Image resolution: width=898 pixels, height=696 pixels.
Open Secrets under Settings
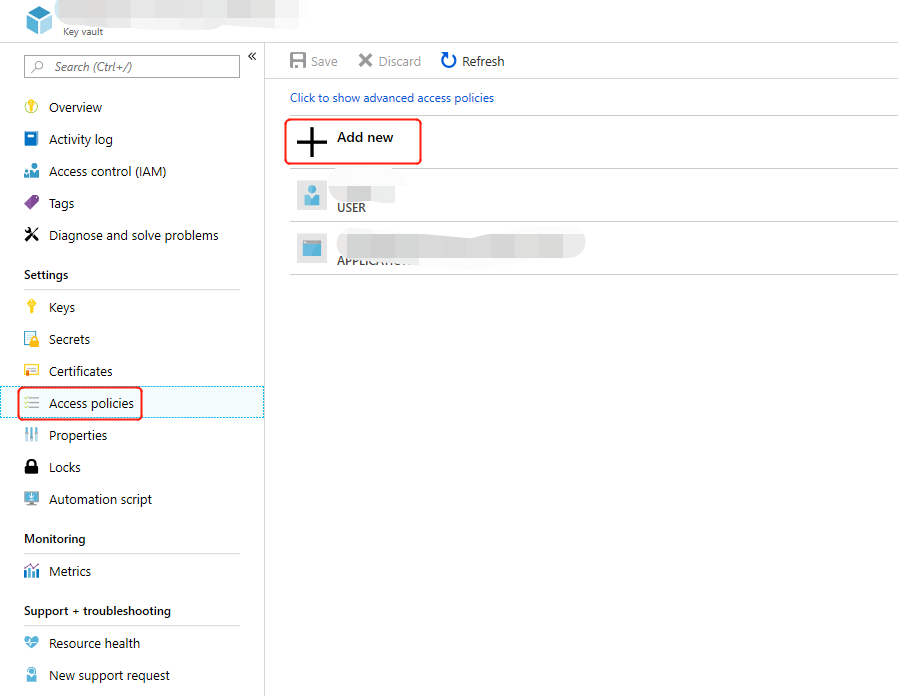click(69, 339)
